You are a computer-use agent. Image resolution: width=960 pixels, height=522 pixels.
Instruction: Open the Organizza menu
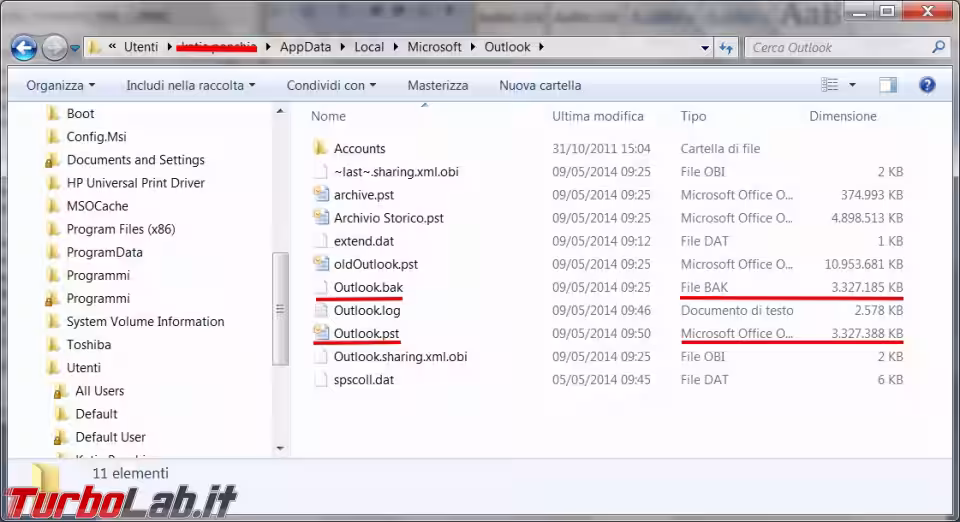(x=60, y=86)
